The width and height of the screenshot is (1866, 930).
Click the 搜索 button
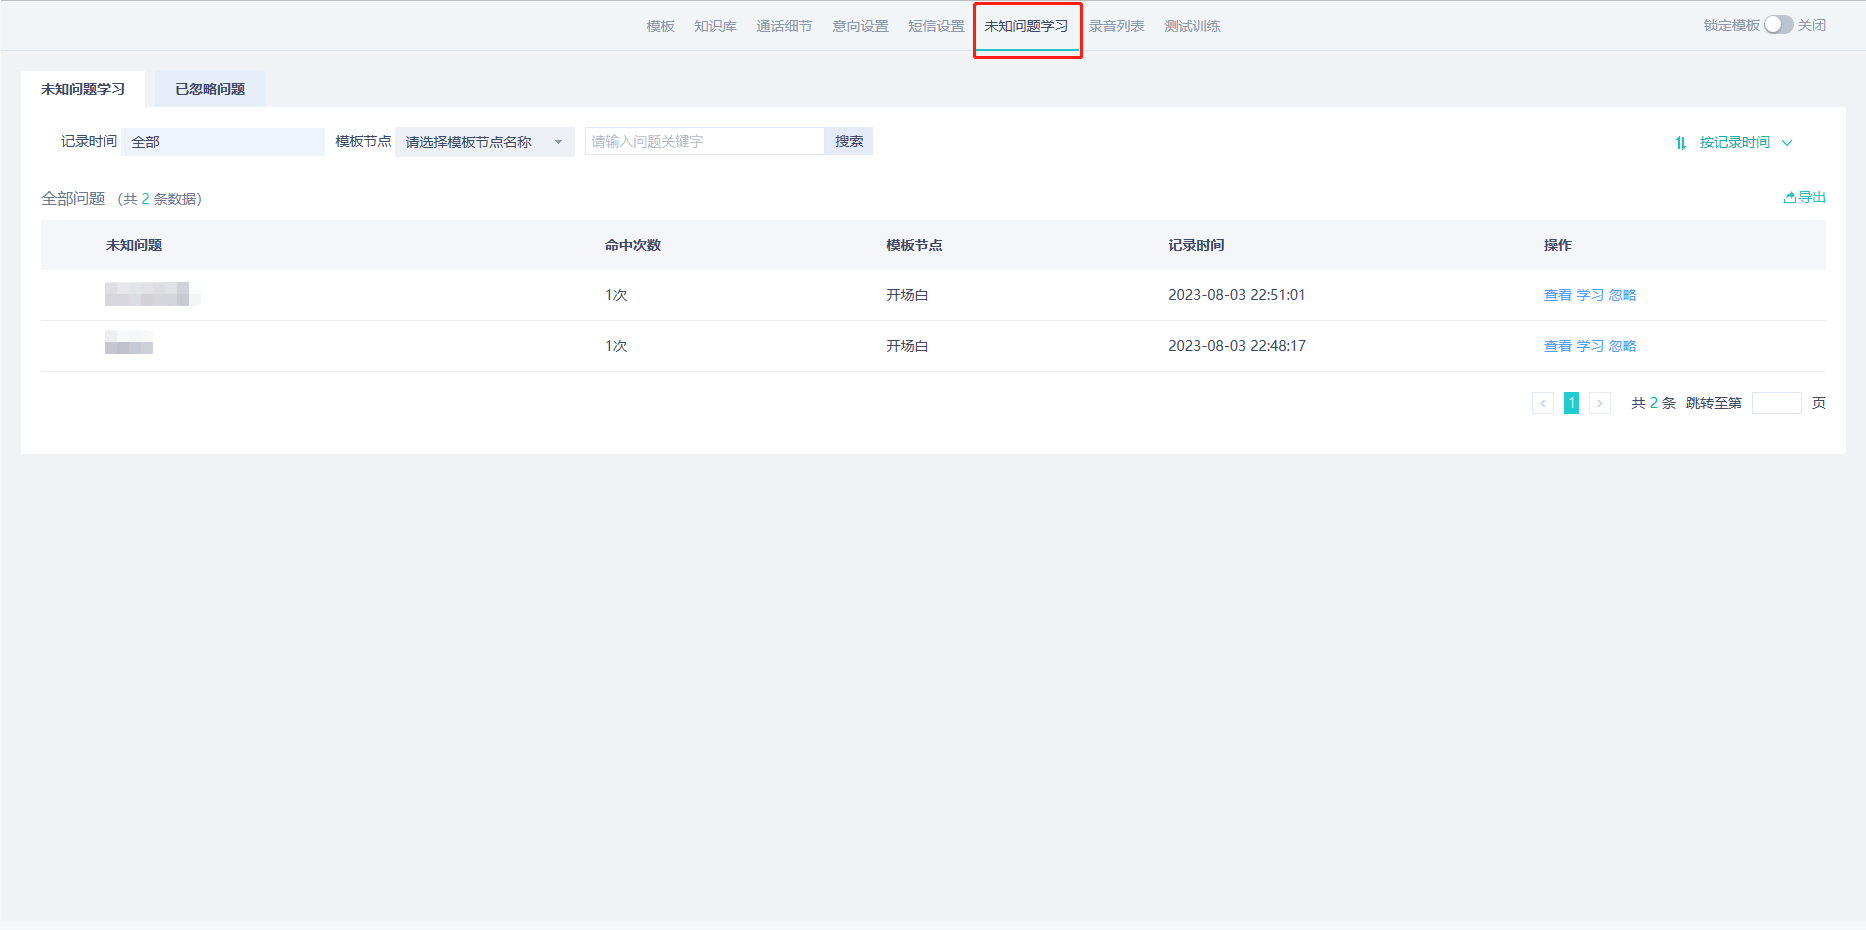click(x=849, y=141)
